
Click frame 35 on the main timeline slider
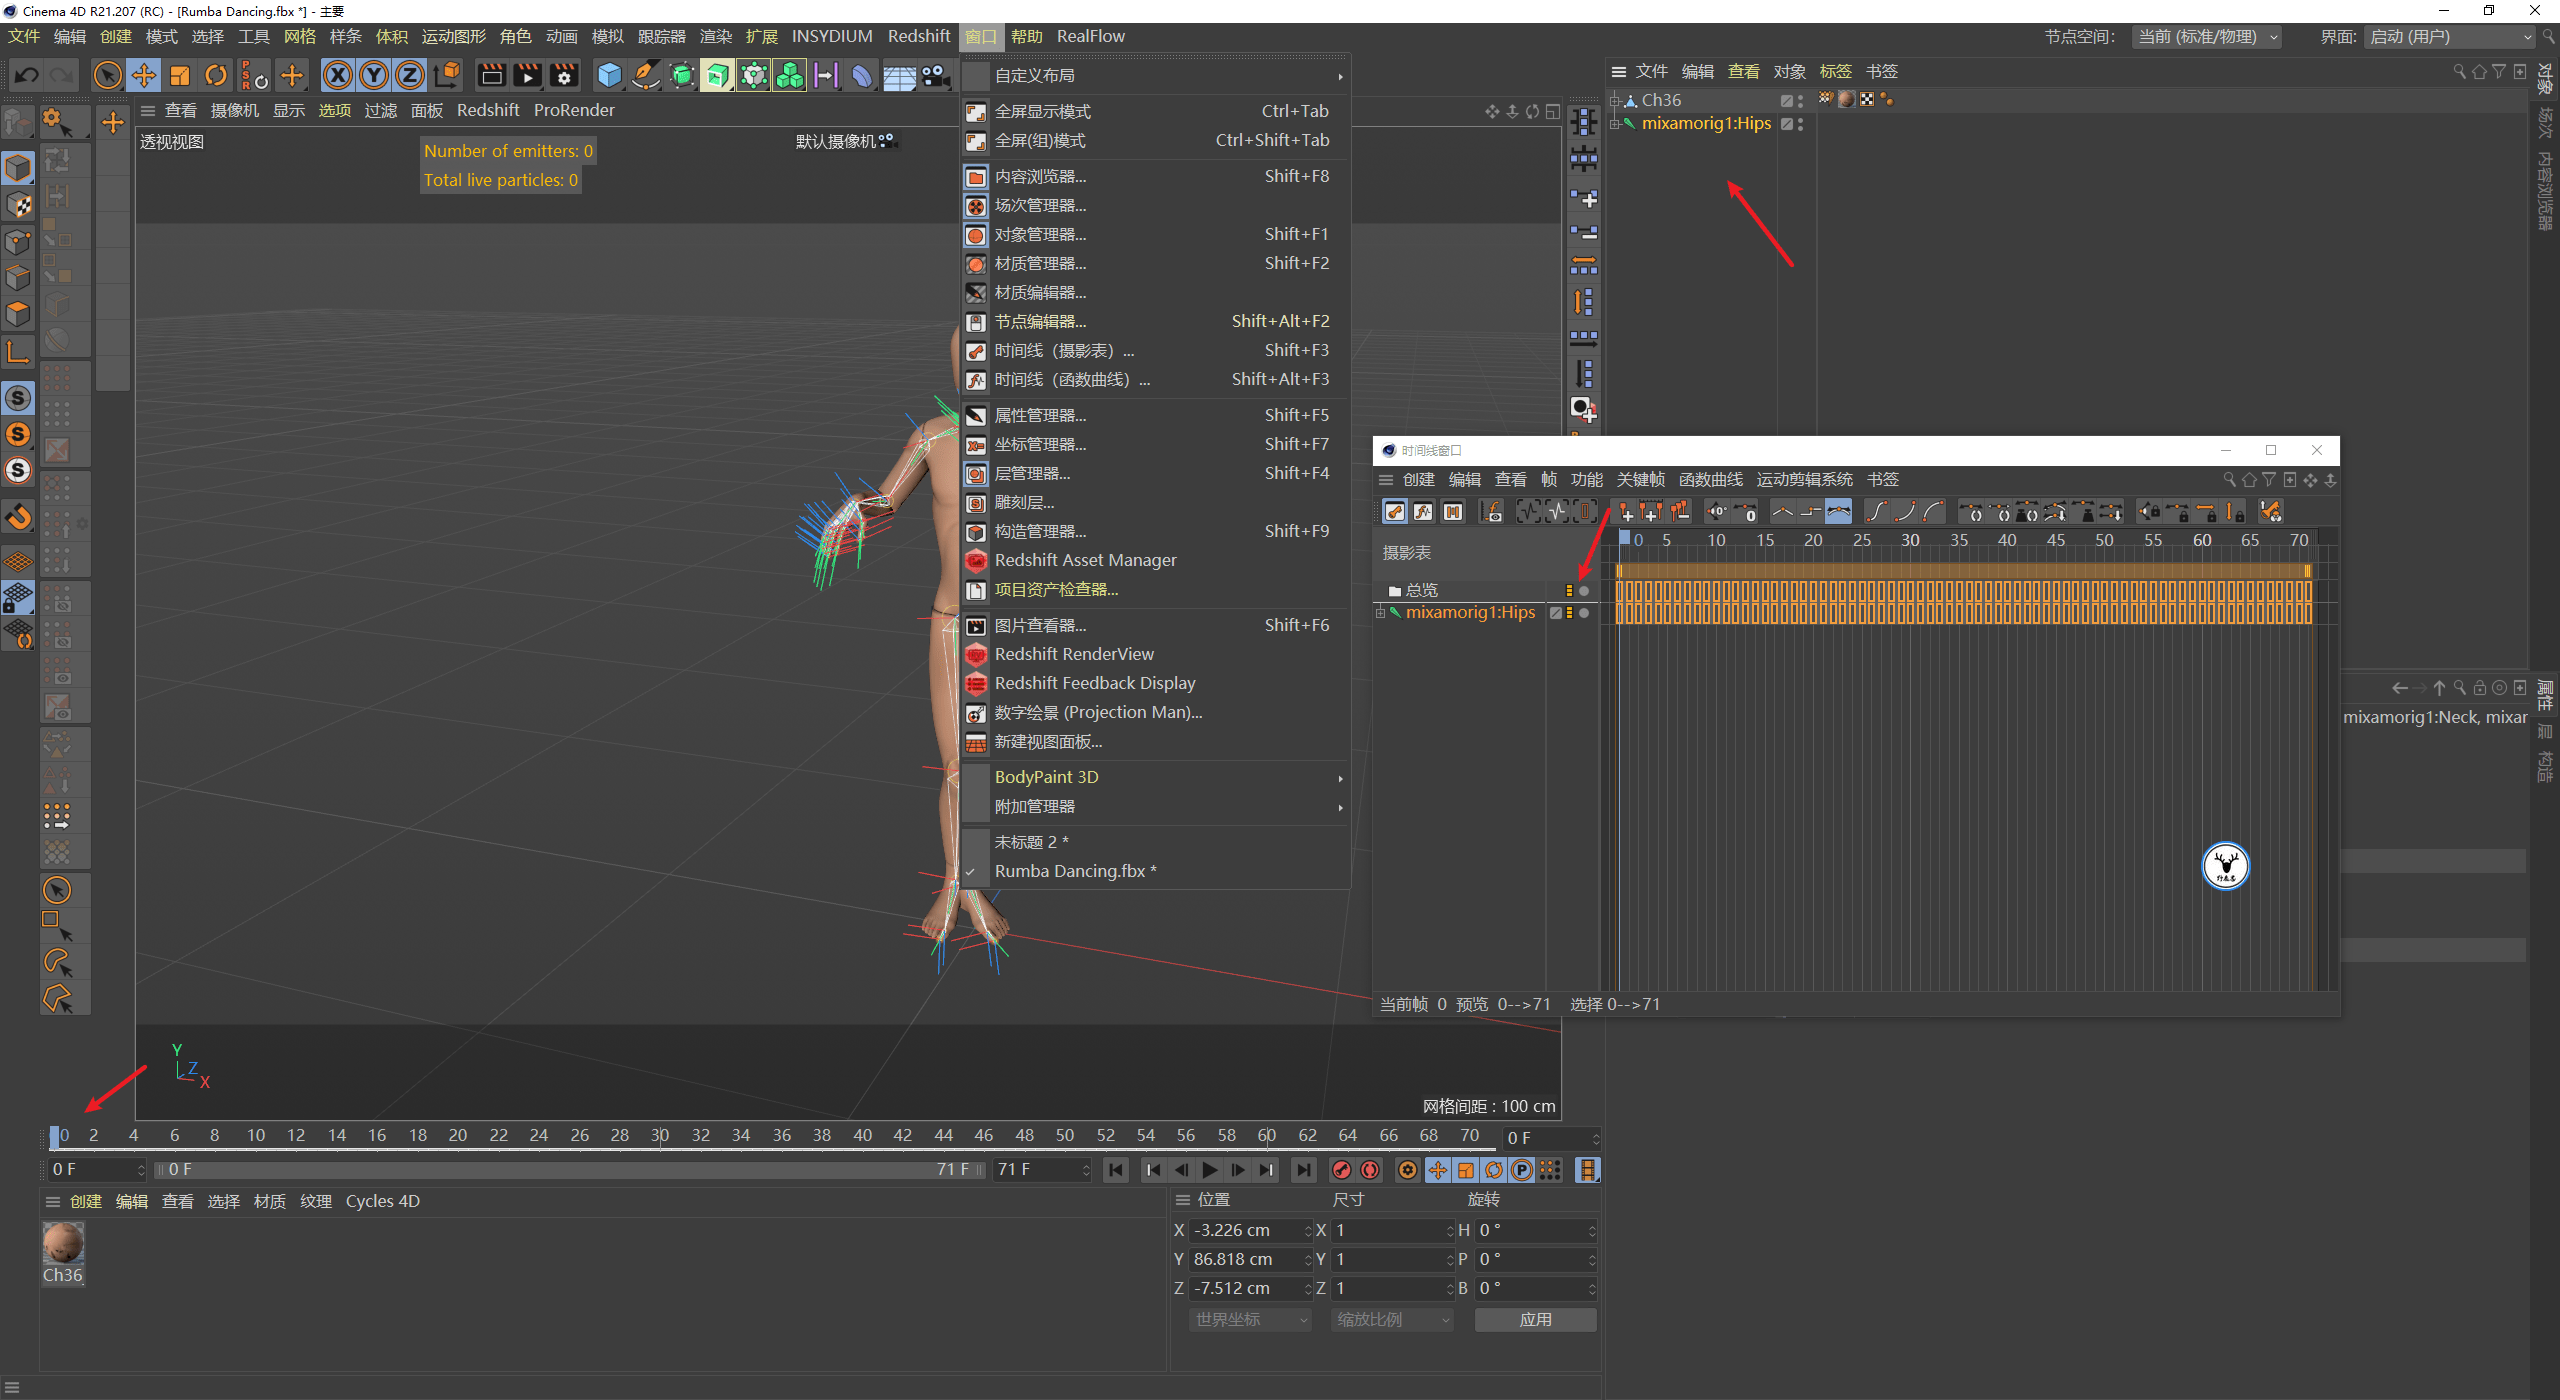point(763,1135)
